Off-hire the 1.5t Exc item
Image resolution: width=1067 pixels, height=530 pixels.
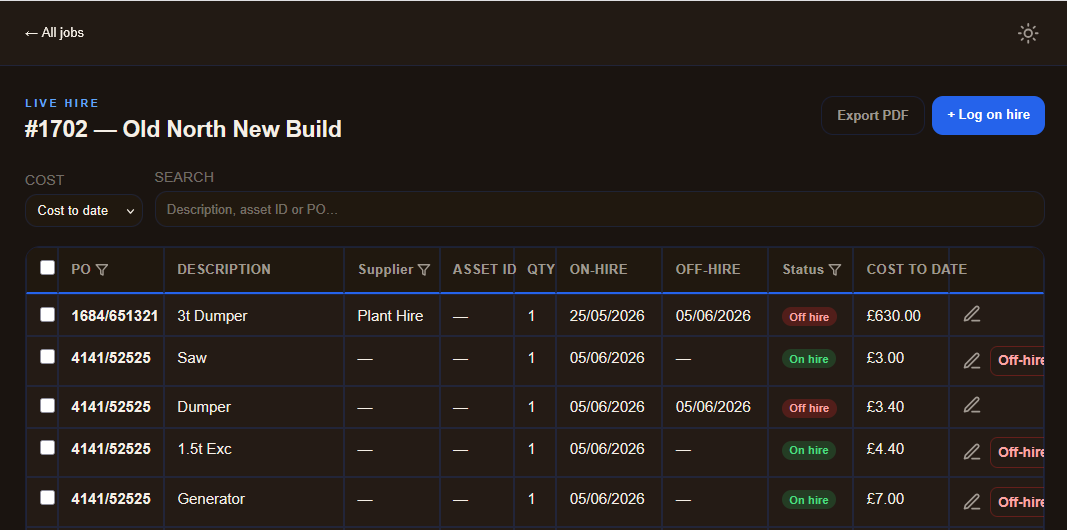point(1018,452)
